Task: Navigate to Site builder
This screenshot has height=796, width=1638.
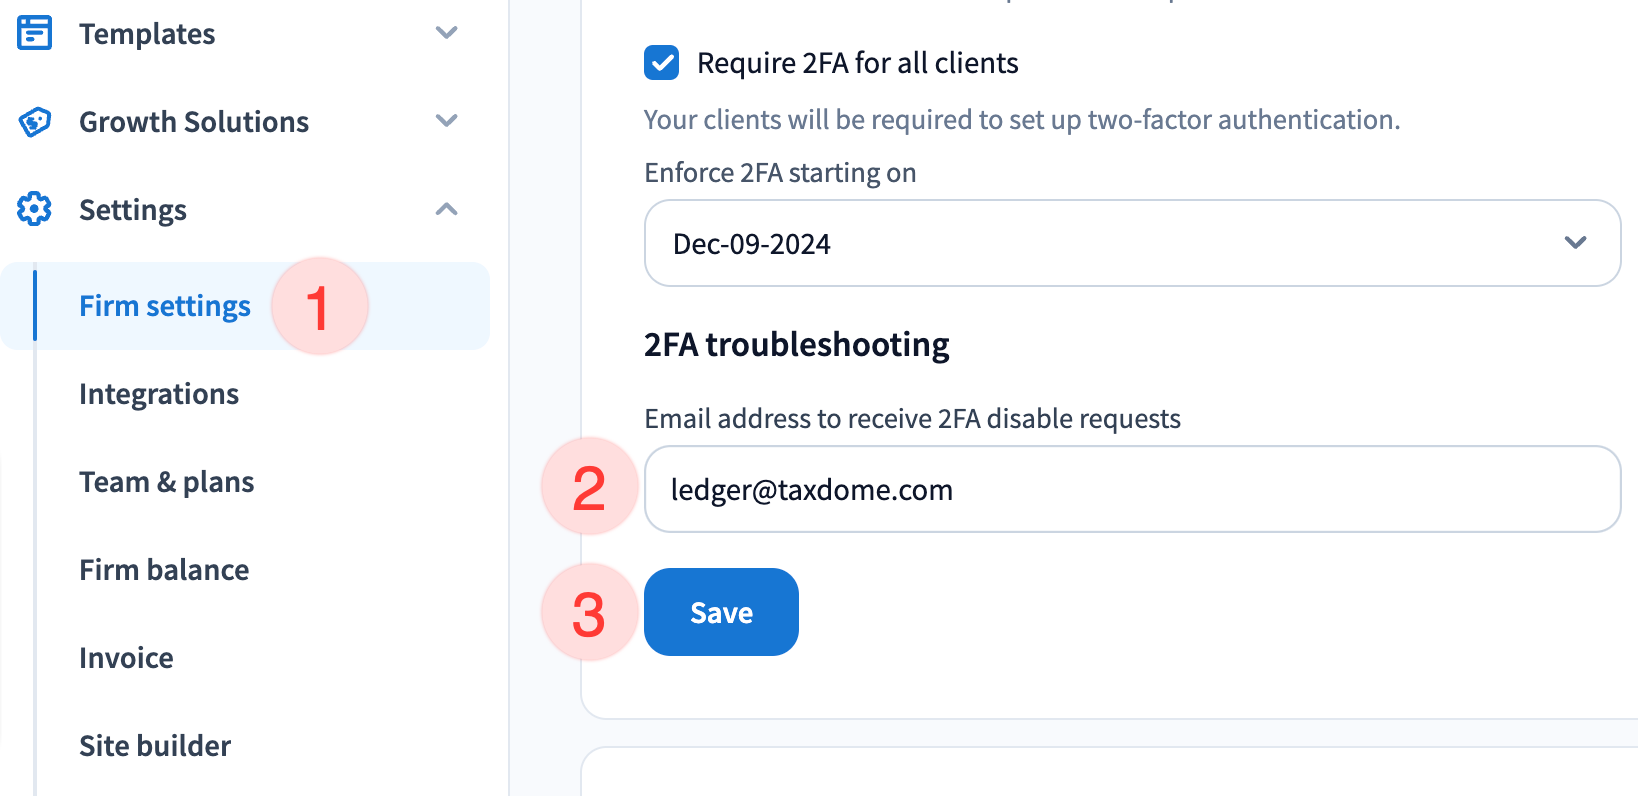Action: coord(155,746)
